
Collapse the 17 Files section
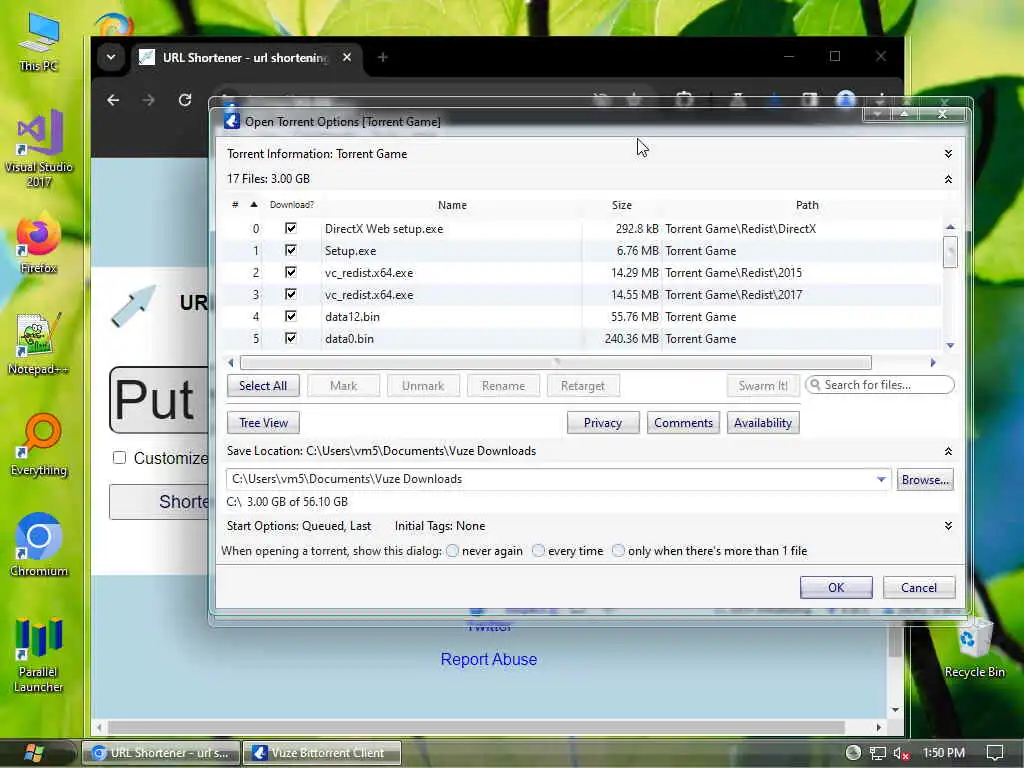pyautogui.click(x=948, y=179)
